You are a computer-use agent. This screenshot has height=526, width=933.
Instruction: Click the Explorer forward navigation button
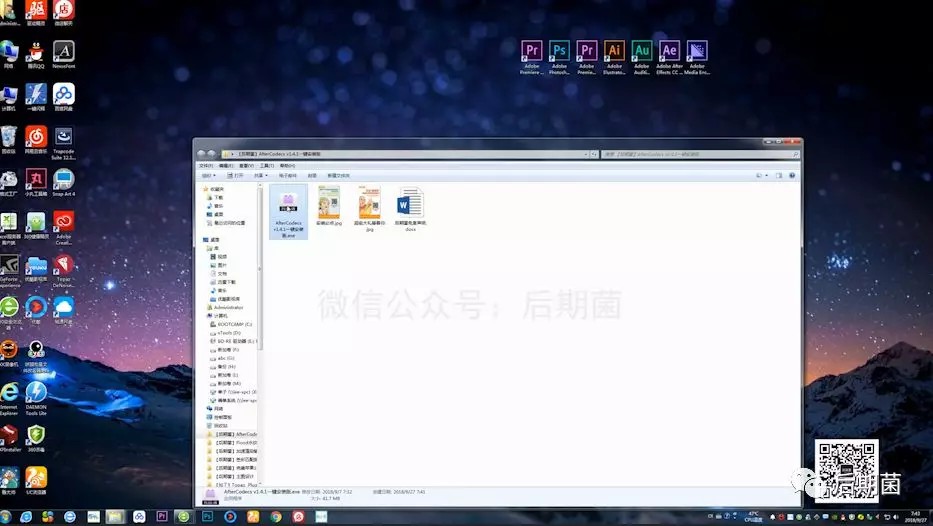click(x=211, y=154)
